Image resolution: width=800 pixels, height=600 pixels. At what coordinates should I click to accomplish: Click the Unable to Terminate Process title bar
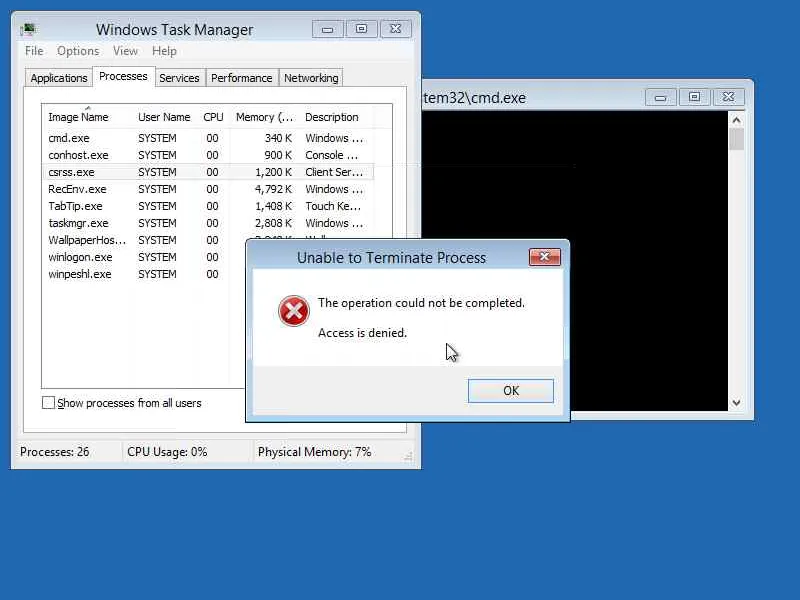[391, 258]
